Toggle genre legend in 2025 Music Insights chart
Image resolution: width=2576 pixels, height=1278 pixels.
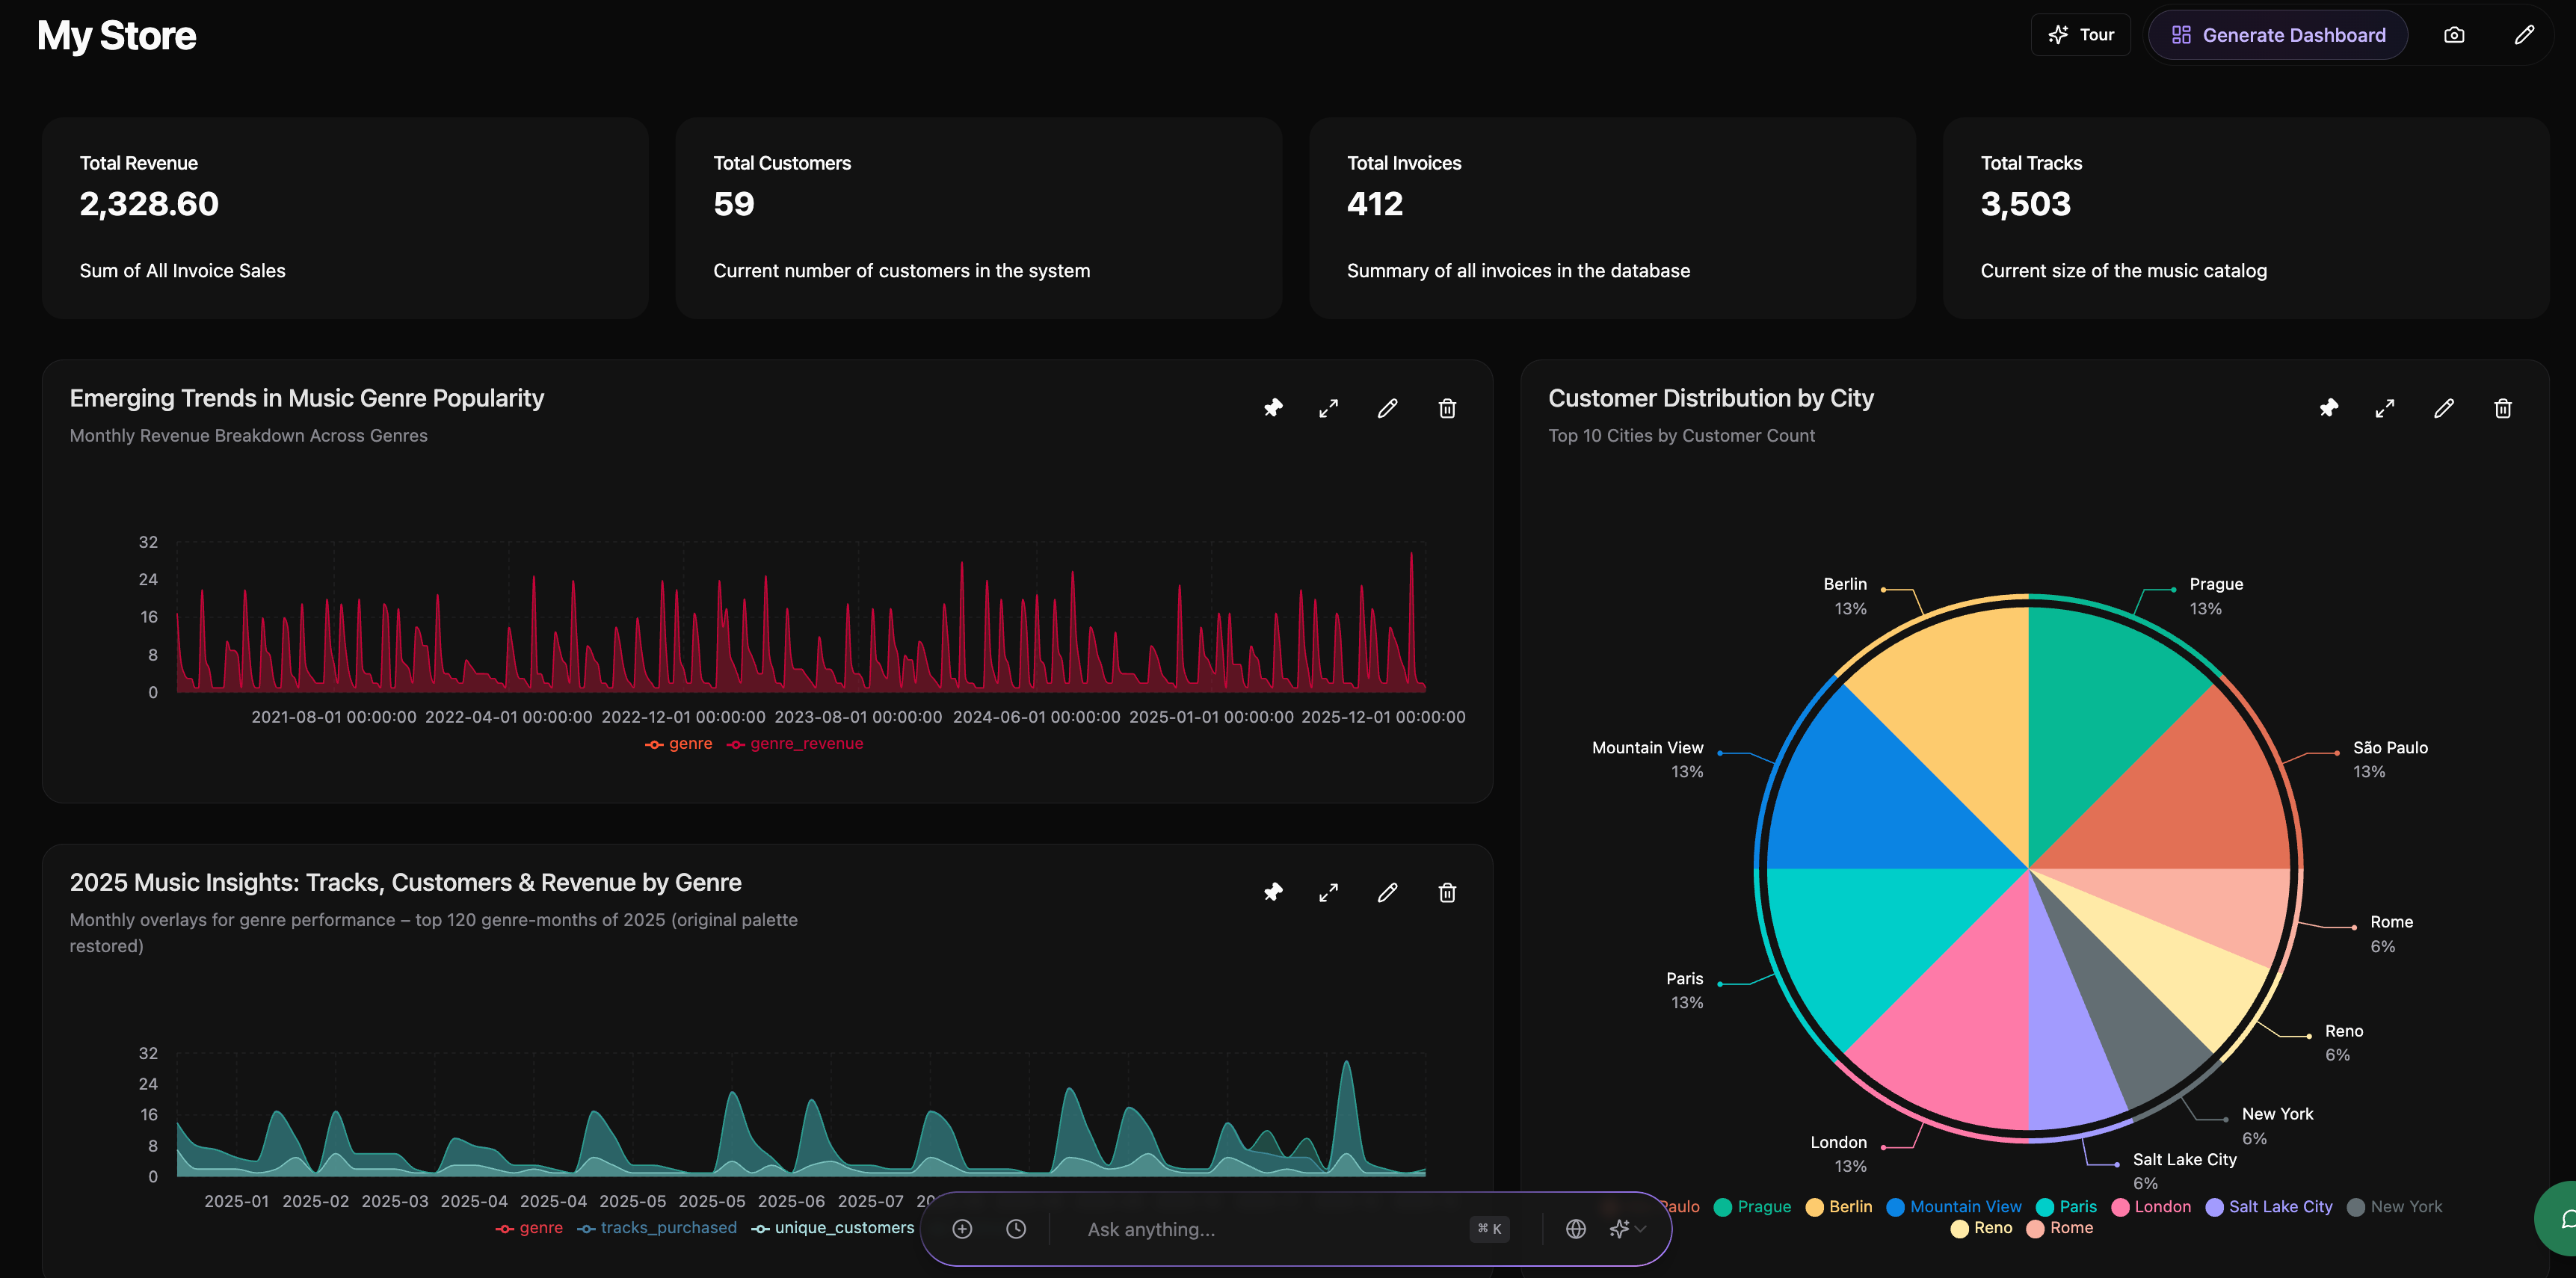529,1228
